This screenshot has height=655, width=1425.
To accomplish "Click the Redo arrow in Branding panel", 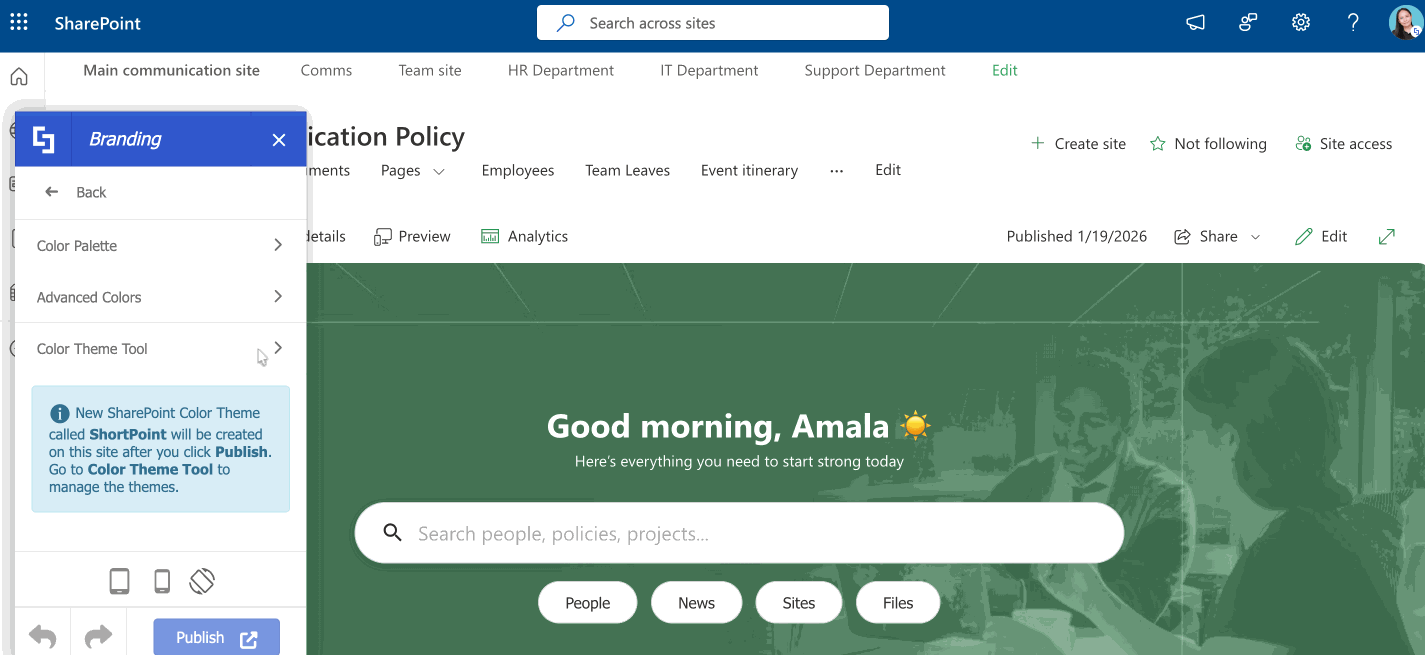I will [98, 637].
